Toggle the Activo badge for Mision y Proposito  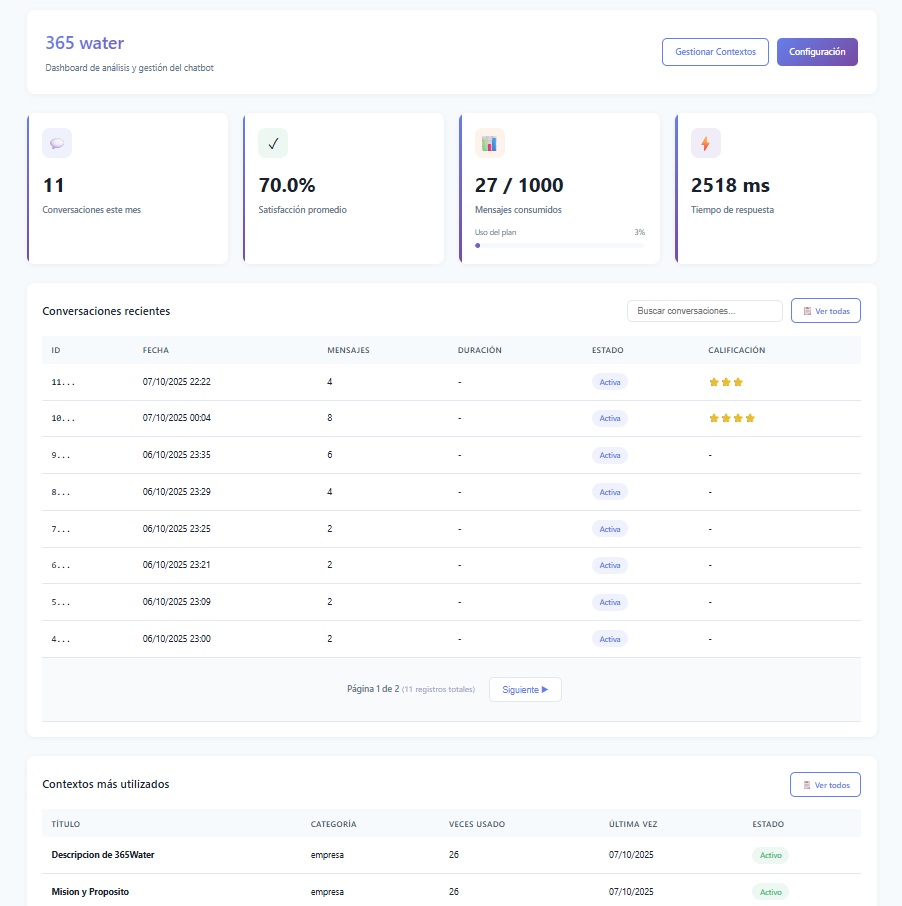click(x=770, y=891)
